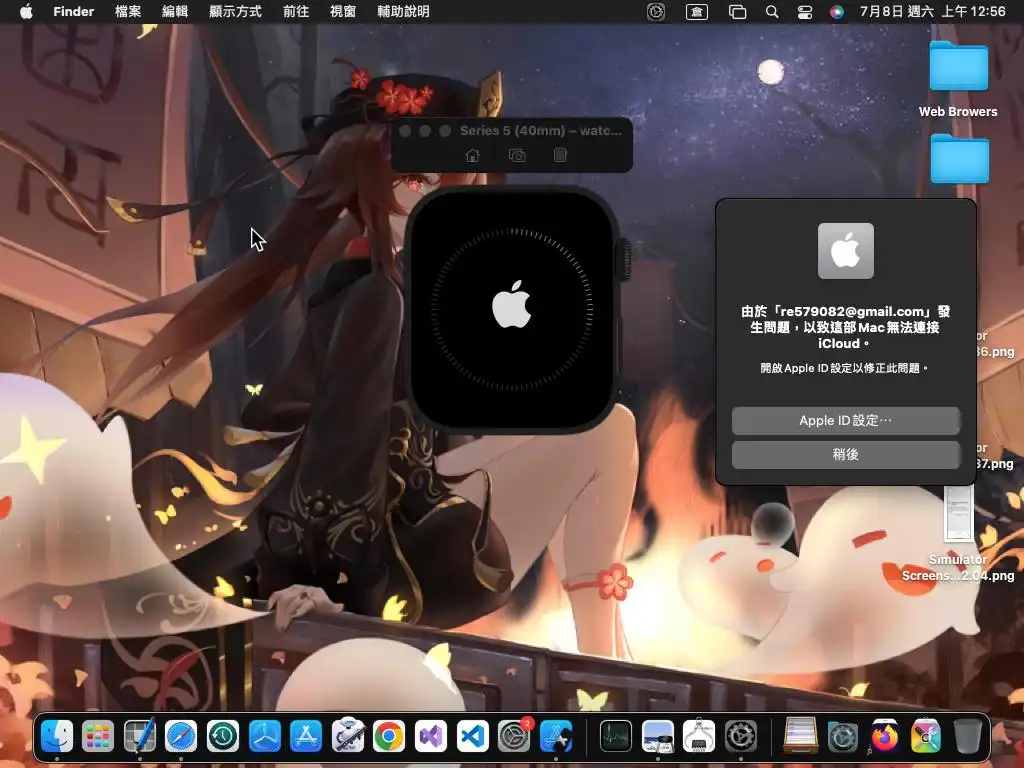Open the grid-and-pencil app in the Dock
1024x768 pixels.
pyautogui.click(x=140, y=737)
